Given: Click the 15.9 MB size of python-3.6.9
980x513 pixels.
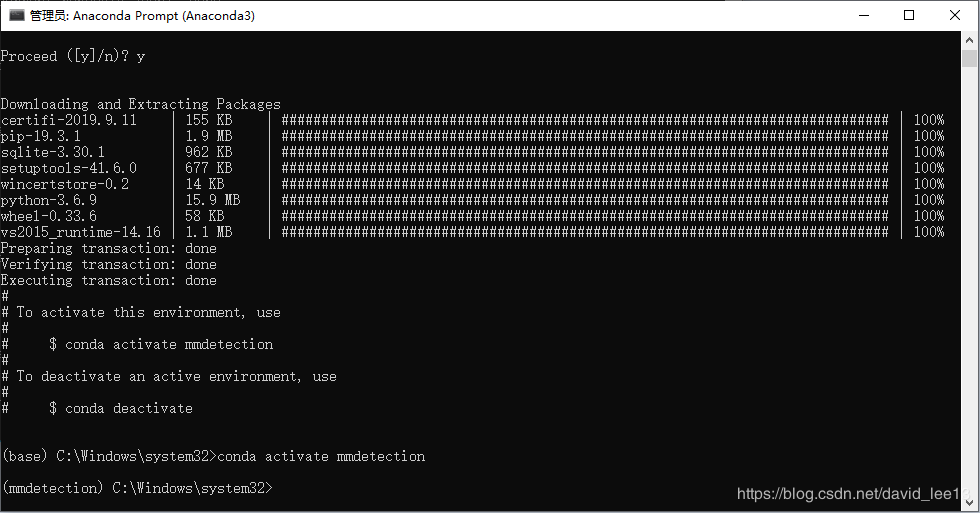Looking at the screenshot, I should [x=212, y=200].
